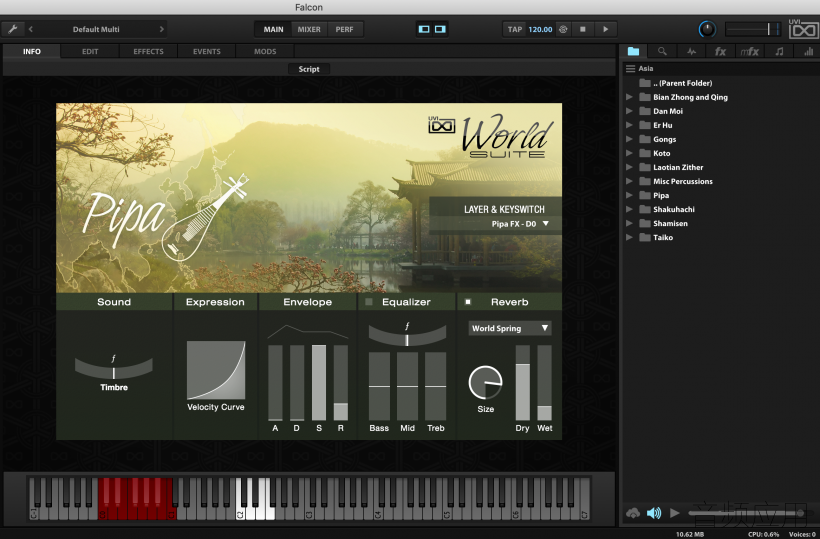
Task: Expand the Koto folder
Action: (629, 153)
